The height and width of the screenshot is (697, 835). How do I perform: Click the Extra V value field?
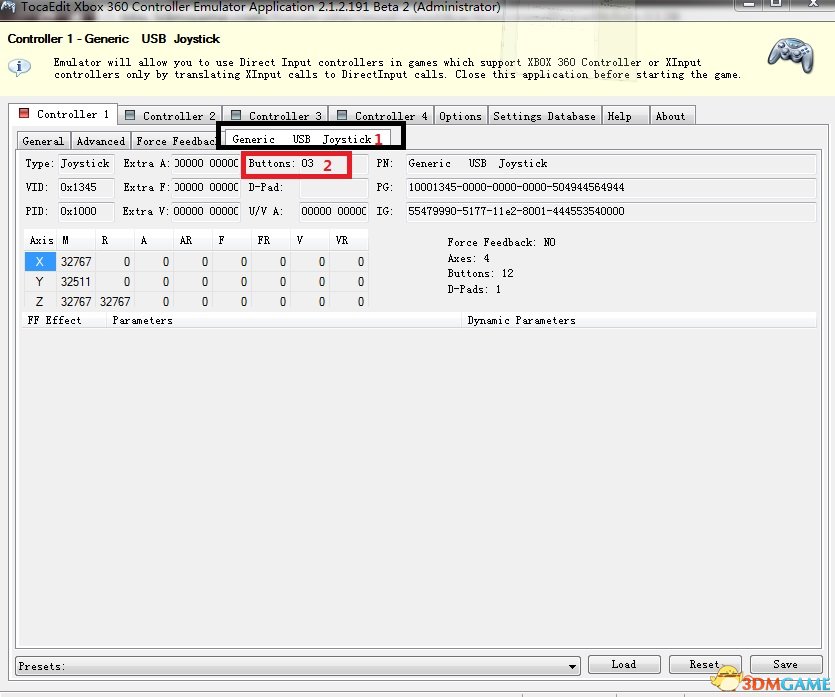[206, 211]
